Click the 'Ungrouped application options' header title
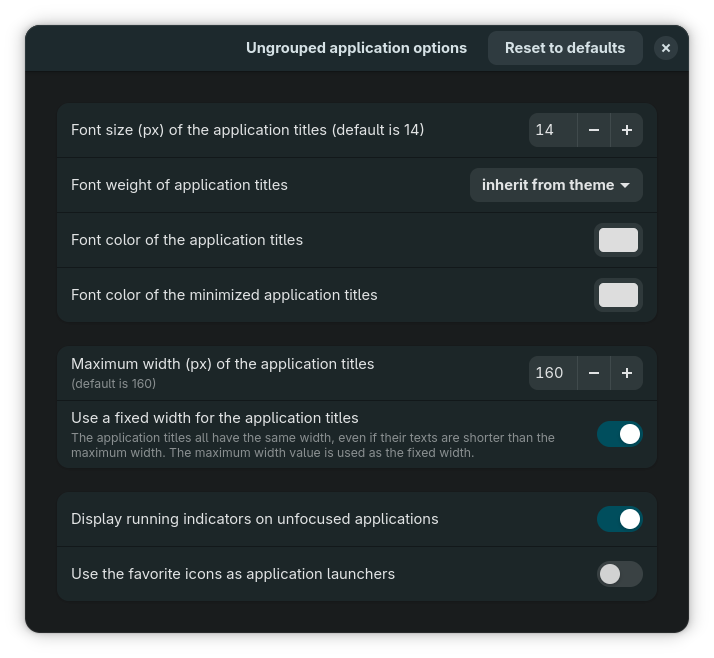 click(356, 48)
